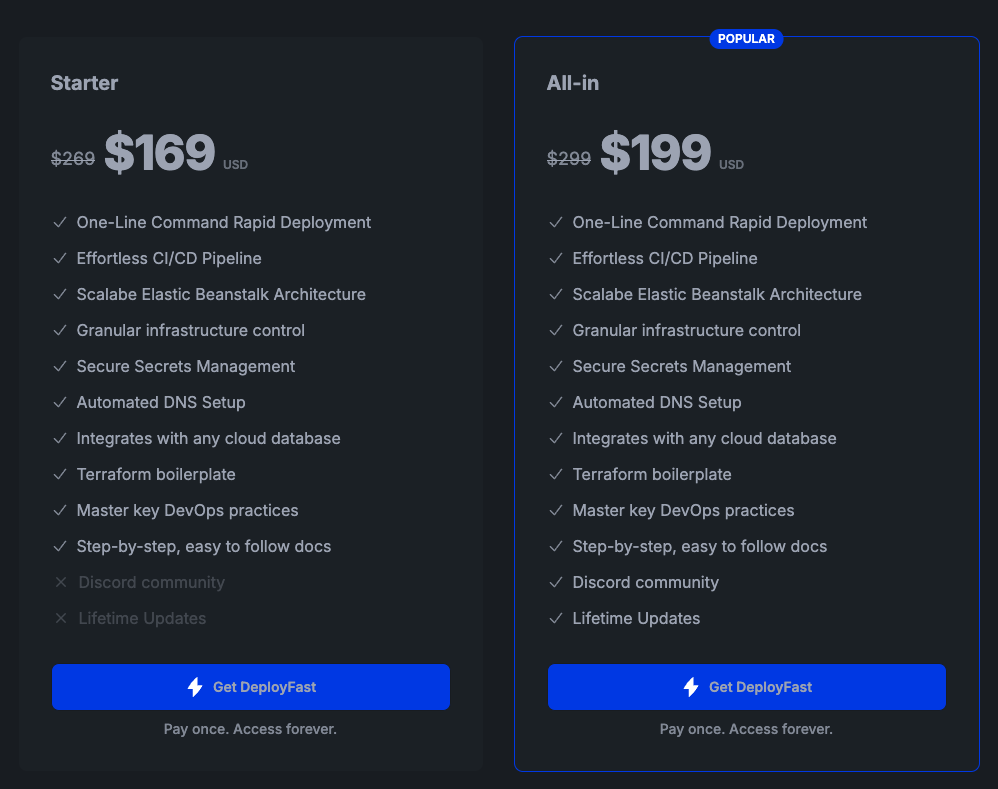Click the checkmark beside Starter's Secure Secrets Management
Screen dimensions: 998x789
(x=60, y=366)
